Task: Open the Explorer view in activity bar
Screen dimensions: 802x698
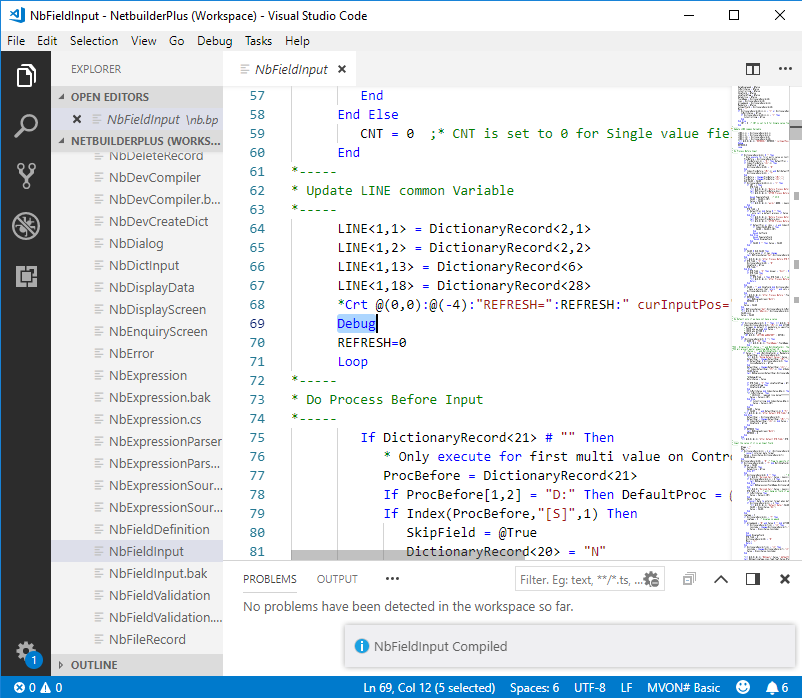Action: pyautogui.click(x=26, y=76)
